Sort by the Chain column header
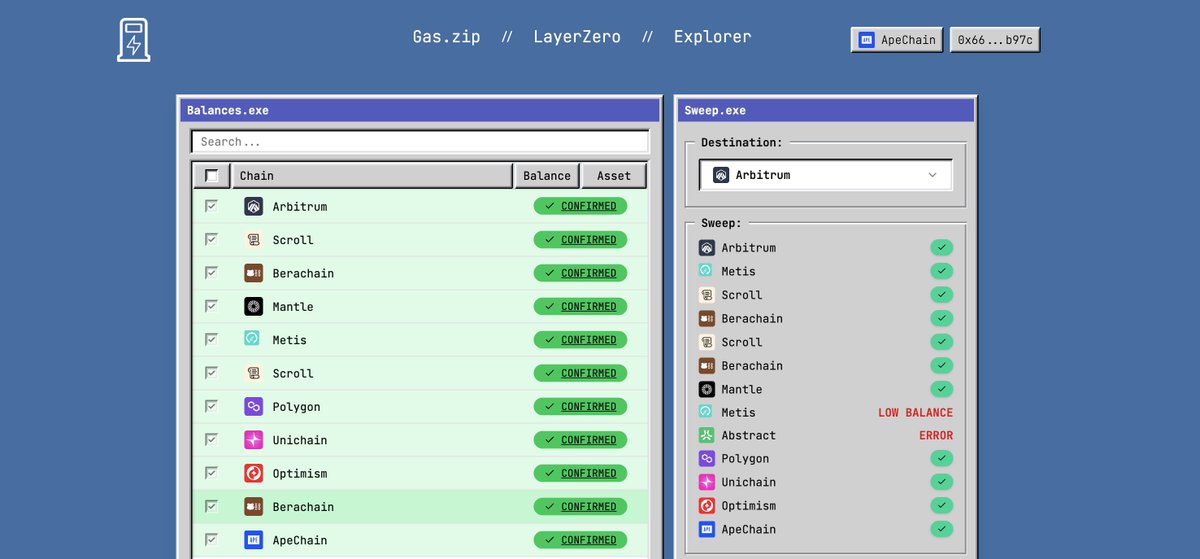This screenshot has height=559, width=1200. click(372, 176)
